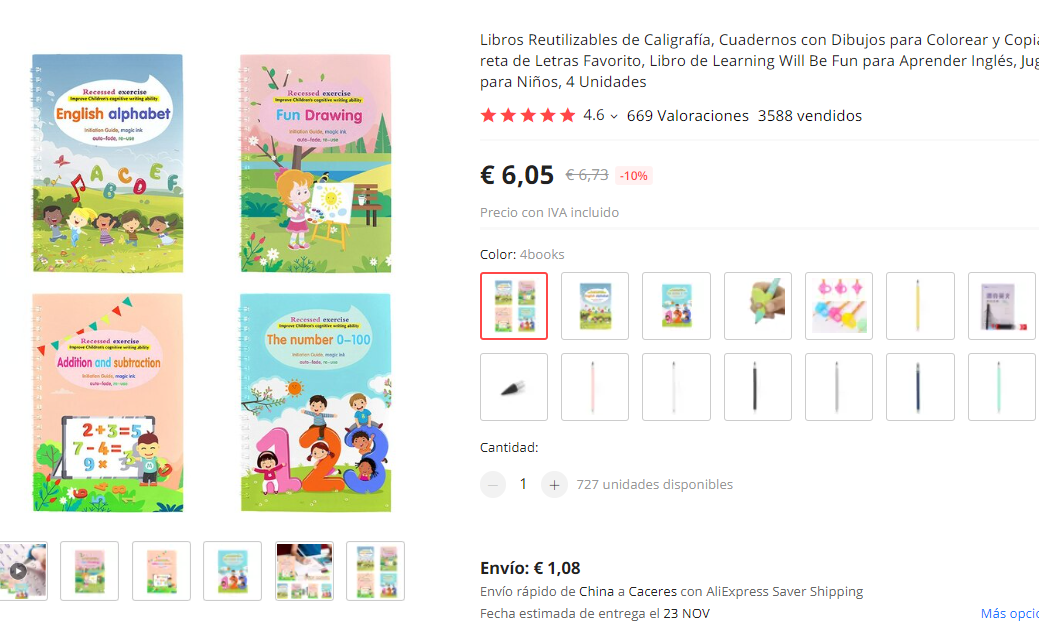This screenshot has height=634, width=1039.
Task: Pick the black pen tip refill variant
Action: click(514, 387)
